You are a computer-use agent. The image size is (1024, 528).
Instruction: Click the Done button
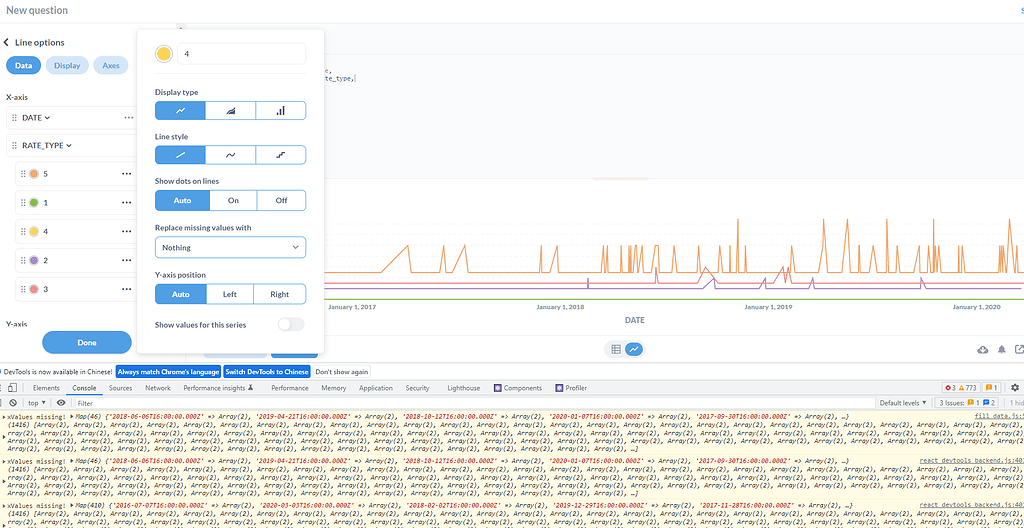[87, 342]
